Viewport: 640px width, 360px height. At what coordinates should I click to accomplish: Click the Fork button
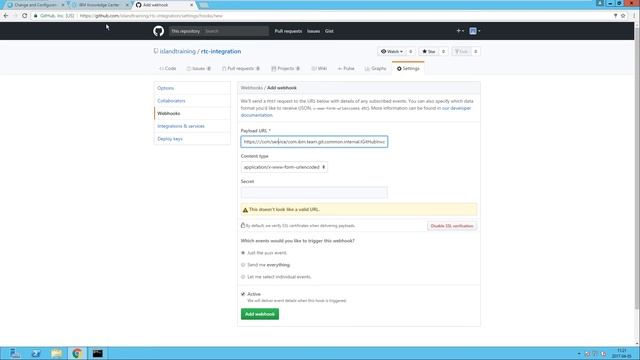pos(462,51)
